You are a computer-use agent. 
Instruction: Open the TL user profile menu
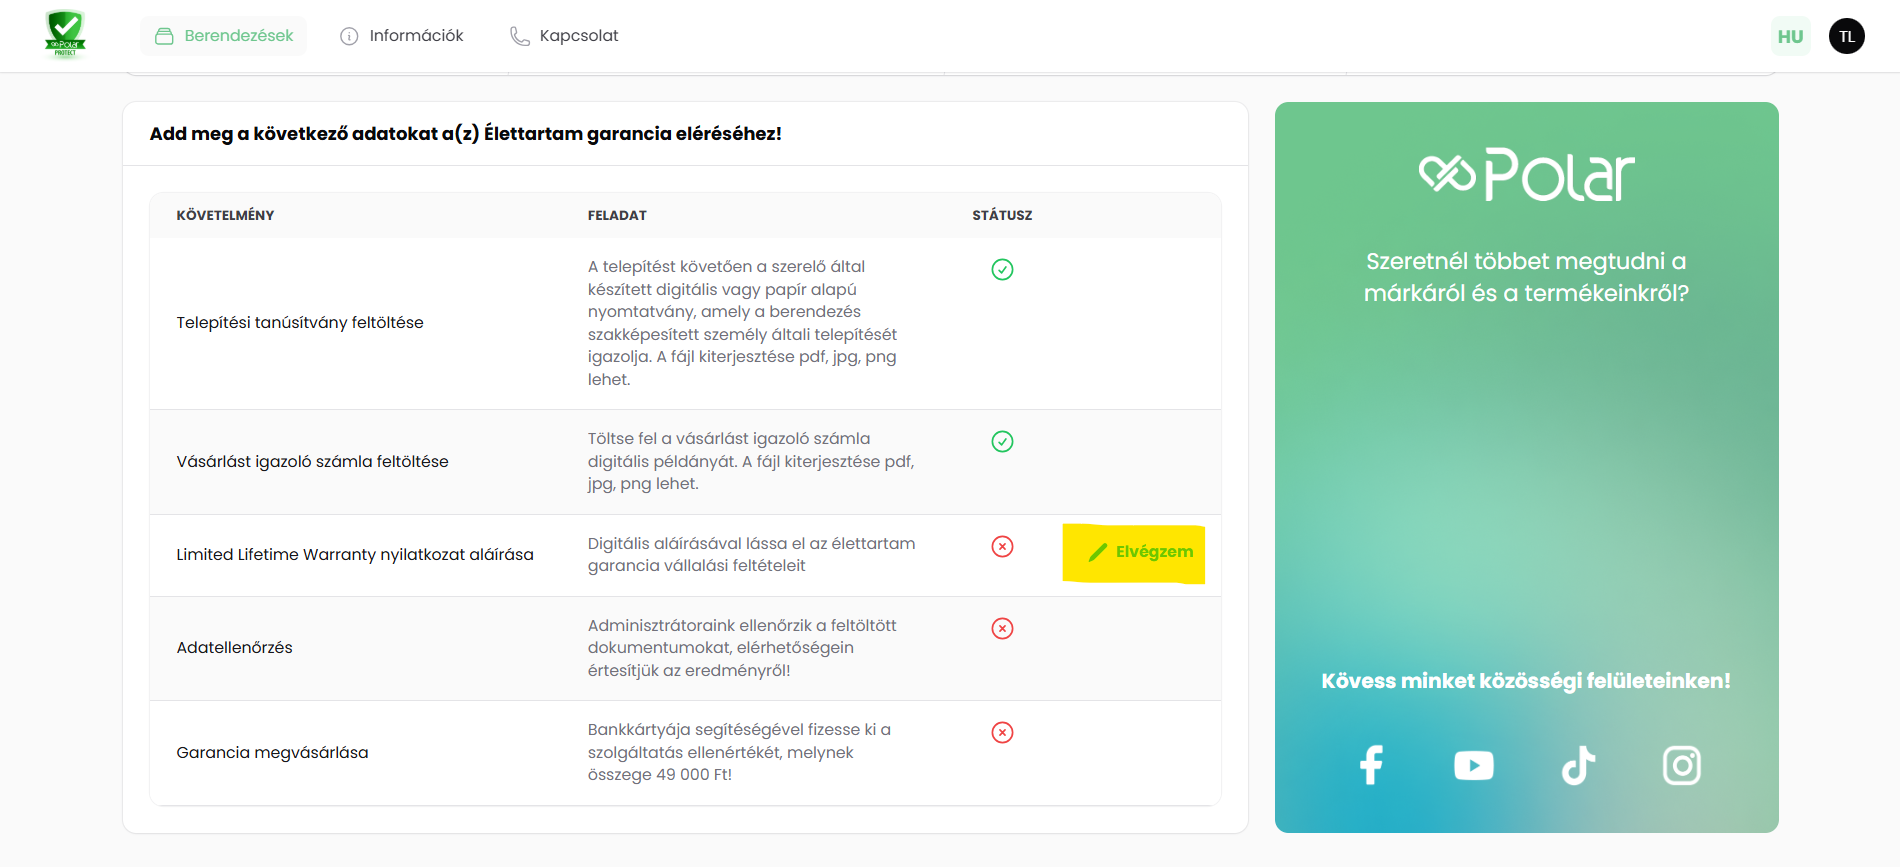(x=1846, y=37)
